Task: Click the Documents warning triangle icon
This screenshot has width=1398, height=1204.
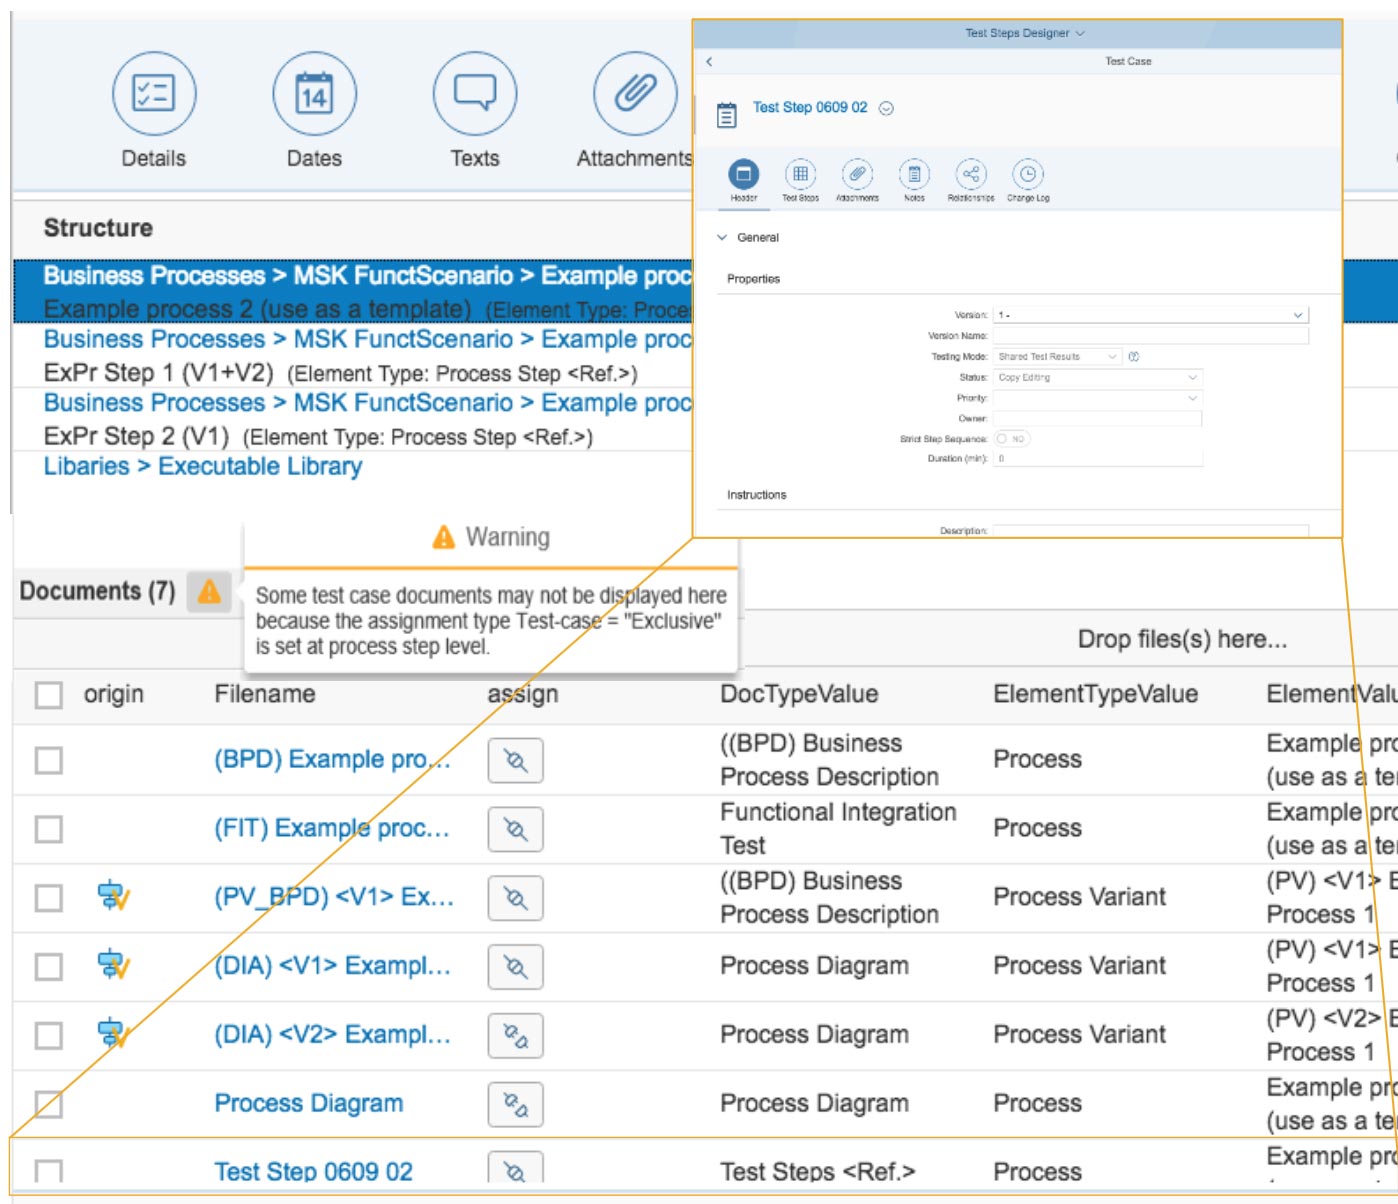Action: [209, 591]
